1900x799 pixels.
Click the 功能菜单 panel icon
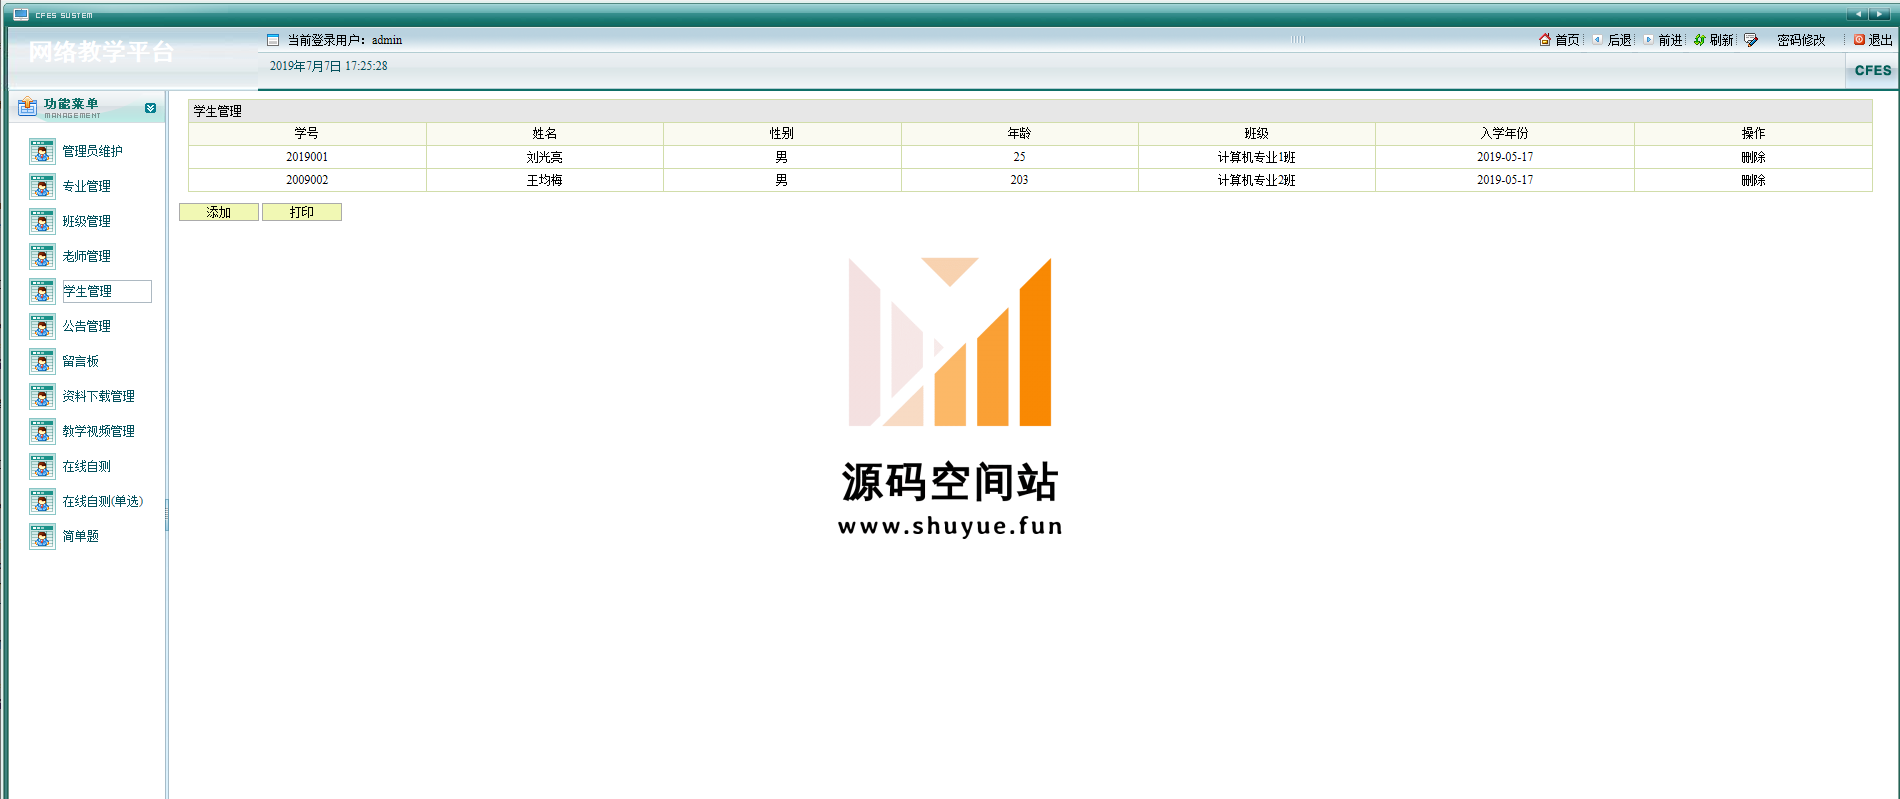coord(28,106)
